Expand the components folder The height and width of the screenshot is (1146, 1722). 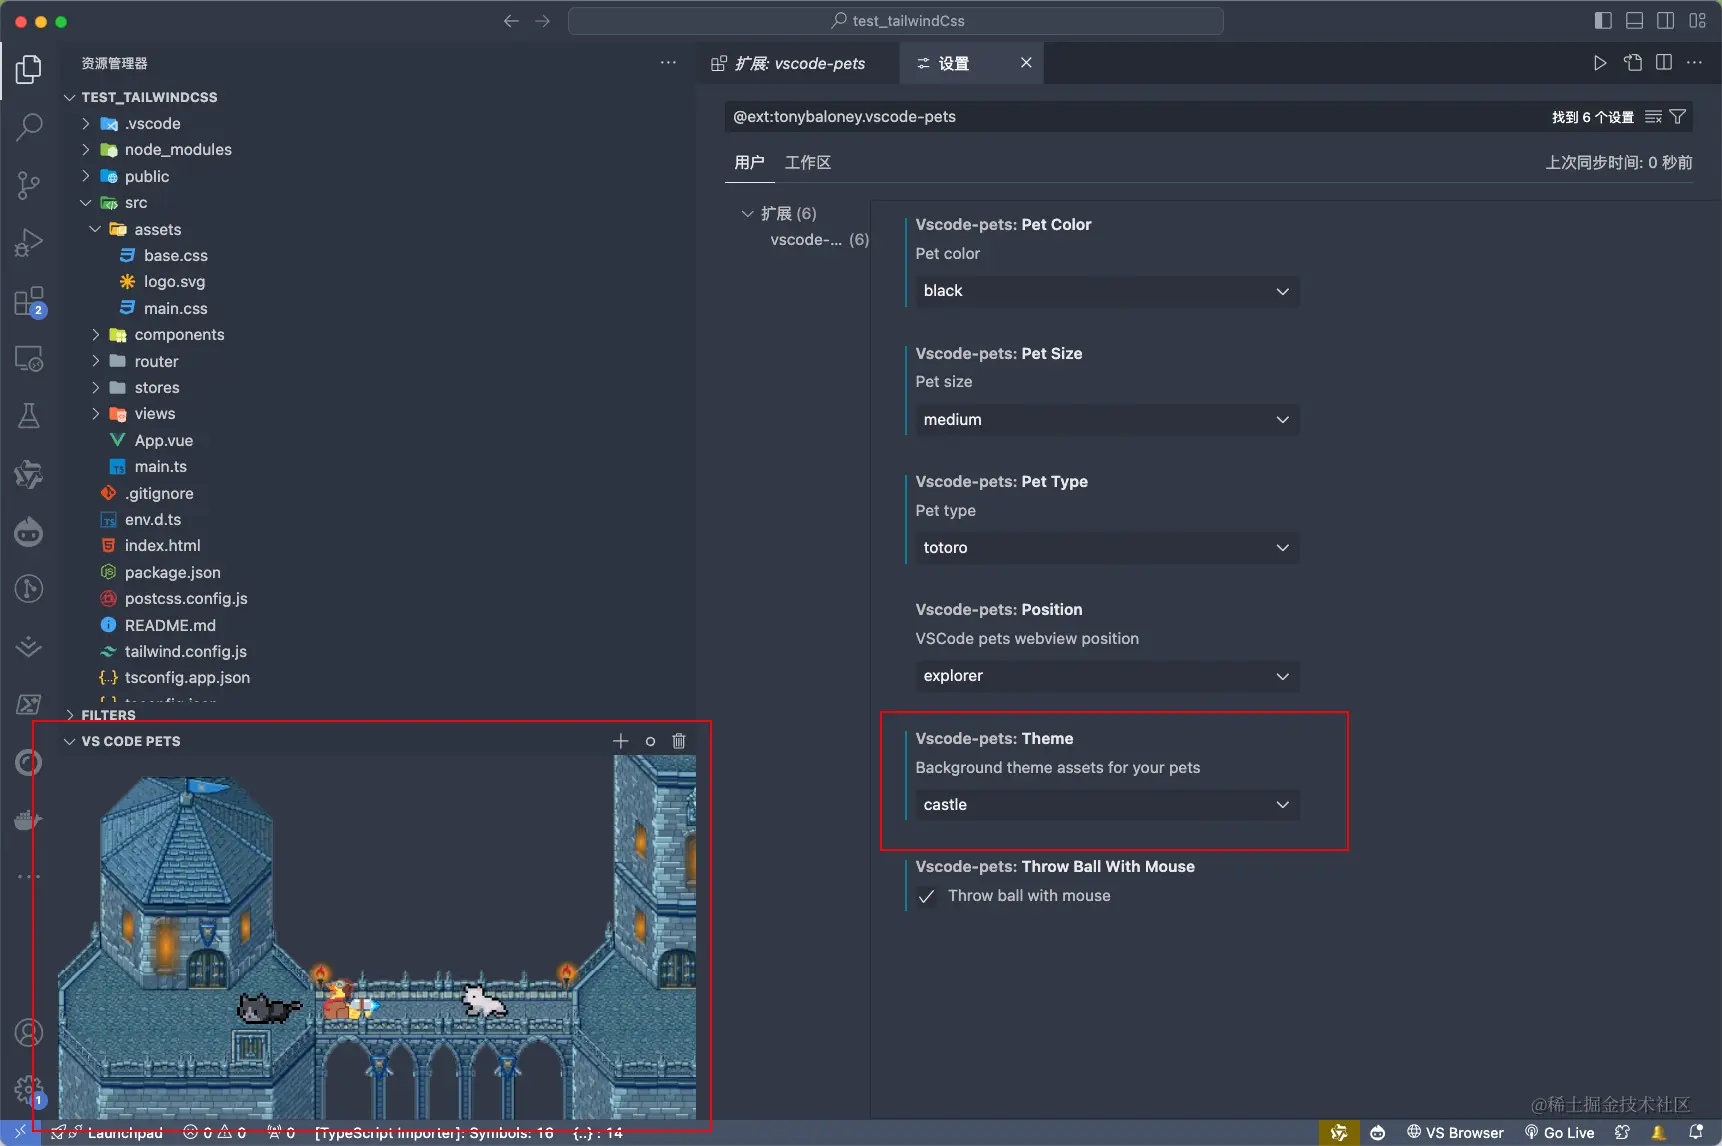coord(95,335)
